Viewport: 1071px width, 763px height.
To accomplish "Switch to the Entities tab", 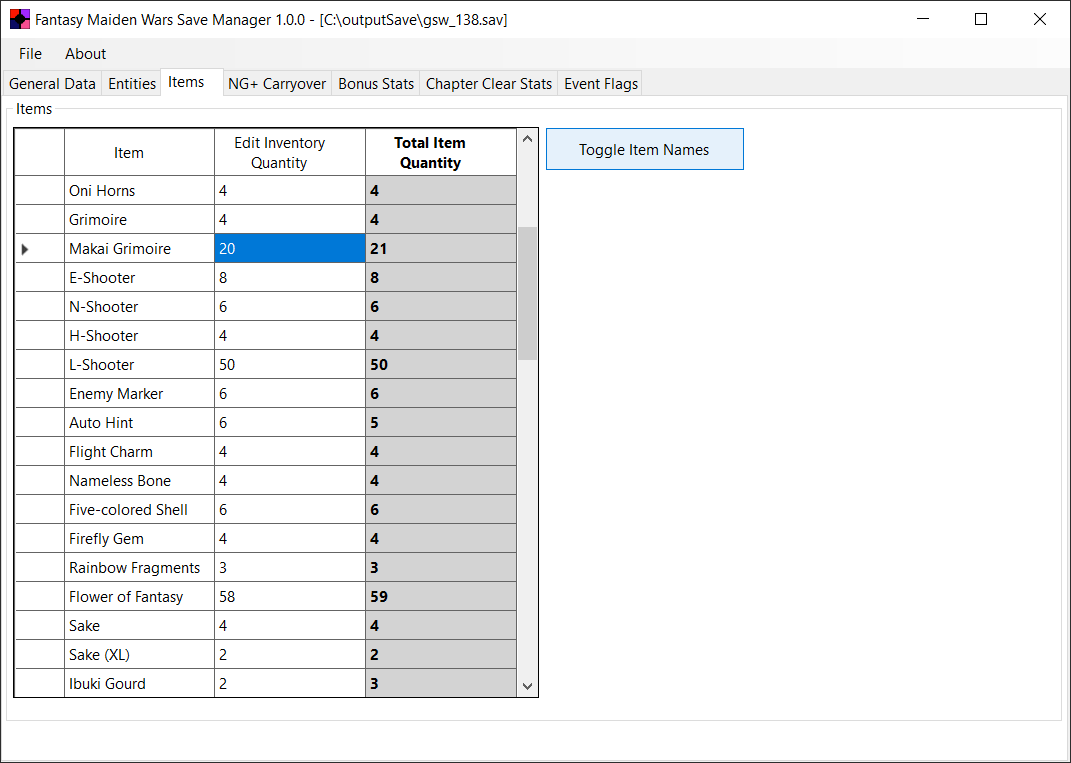I will [x=132, y=83].
